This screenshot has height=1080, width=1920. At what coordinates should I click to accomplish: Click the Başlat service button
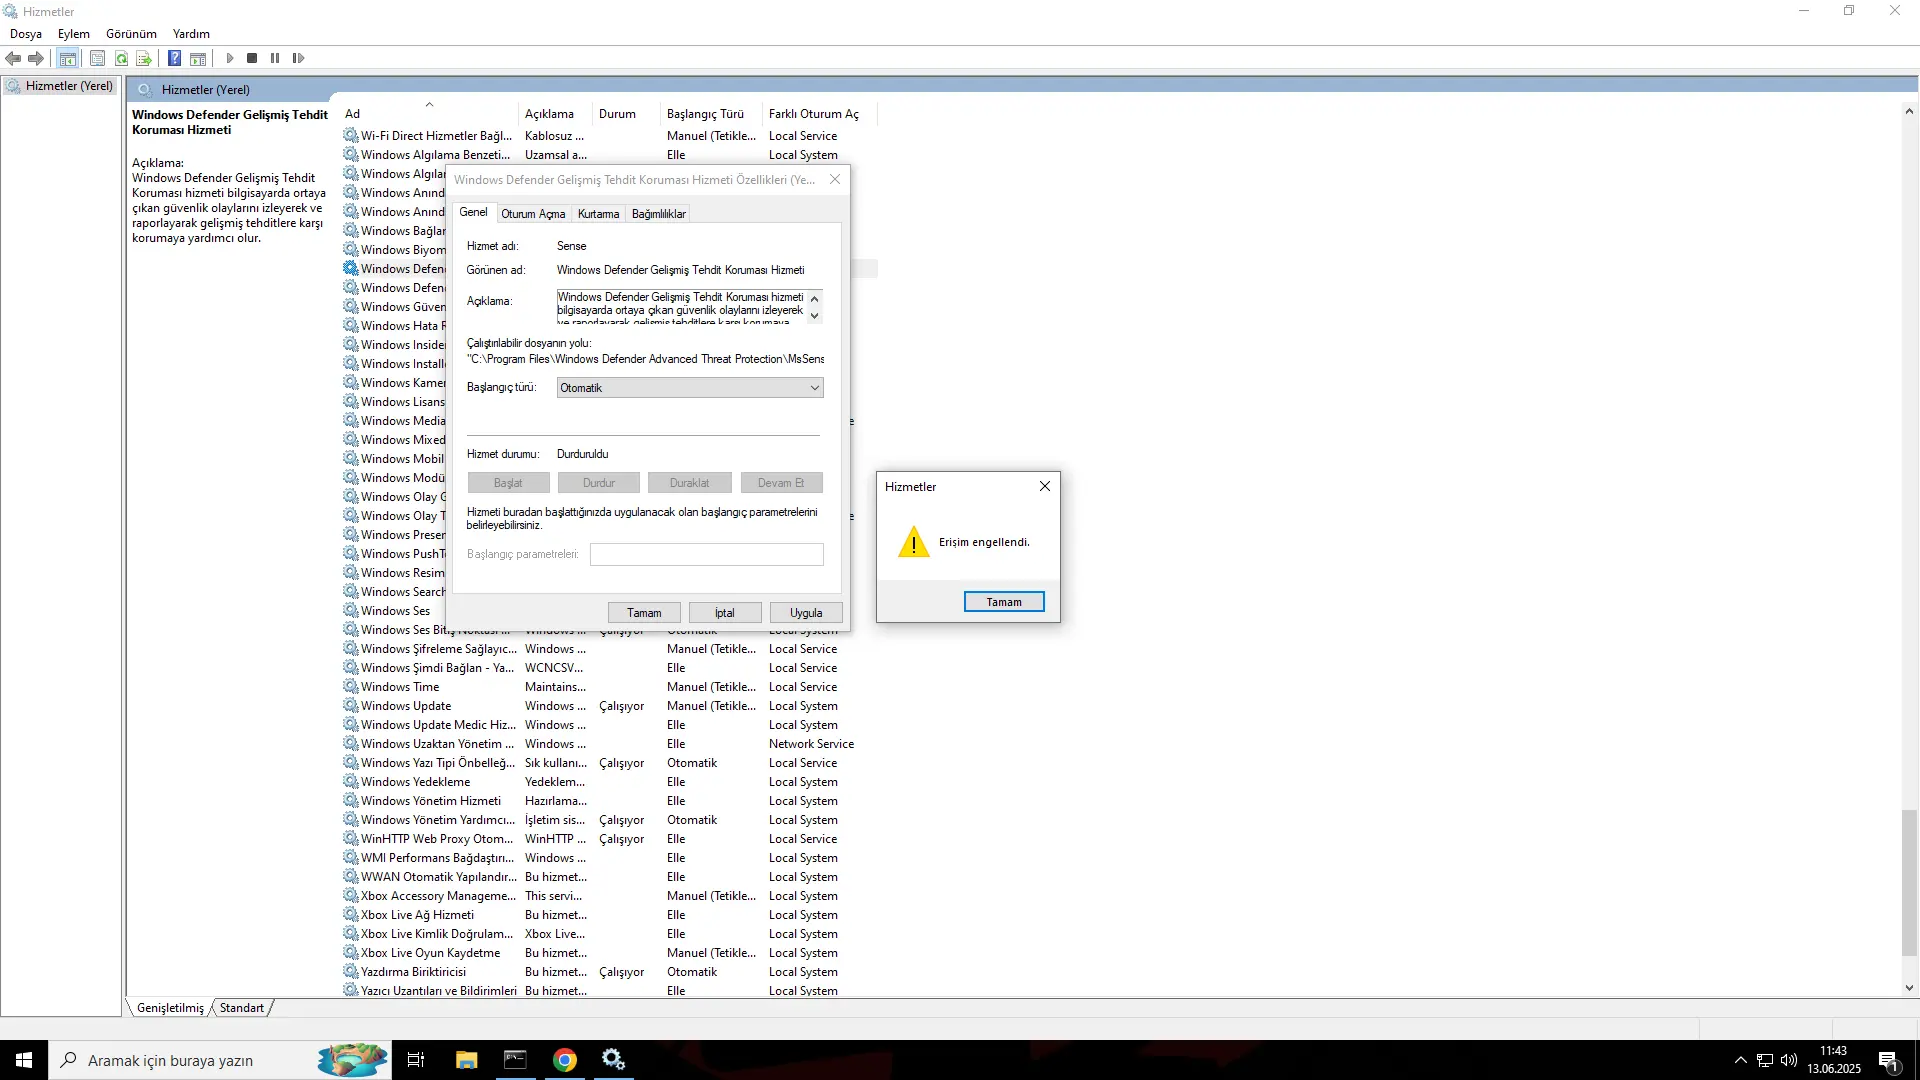click(x=508, y=483)
